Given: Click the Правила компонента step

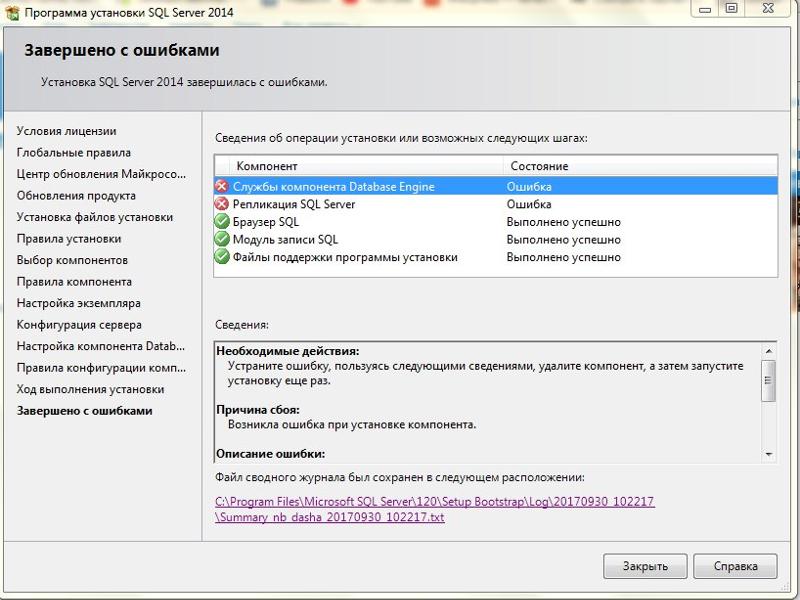Looking at the screenshot, I should [74, 282].
